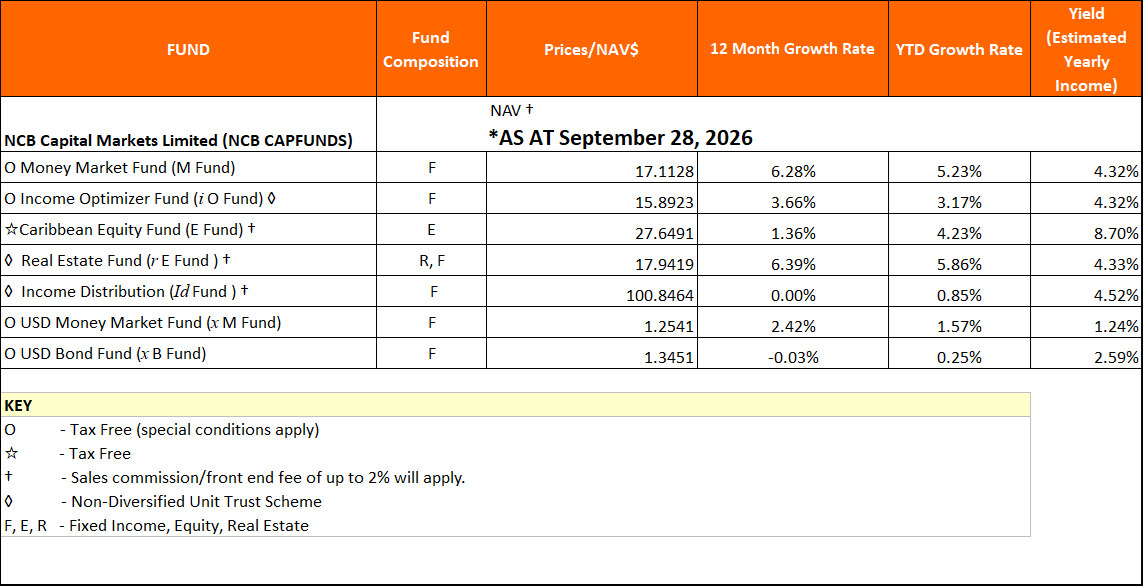Select the Income Optimizer Fund yield 4.32%
Image resolution: width=1145 pixels, height=586 pixels.
coord(1117,202)
